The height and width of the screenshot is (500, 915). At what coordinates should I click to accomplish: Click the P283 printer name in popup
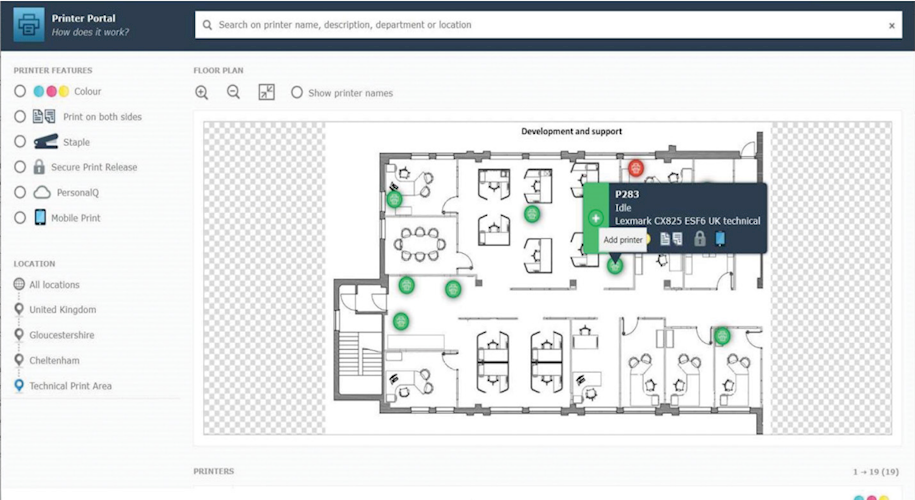click(x=627, y=194)
